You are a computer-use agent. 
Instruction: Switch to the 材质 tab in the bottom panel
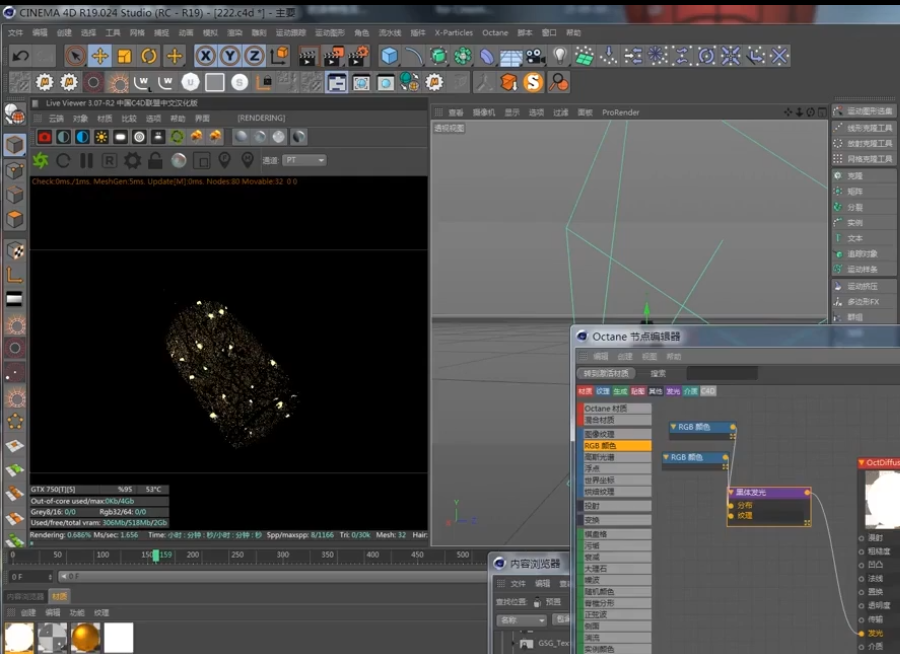60,596
